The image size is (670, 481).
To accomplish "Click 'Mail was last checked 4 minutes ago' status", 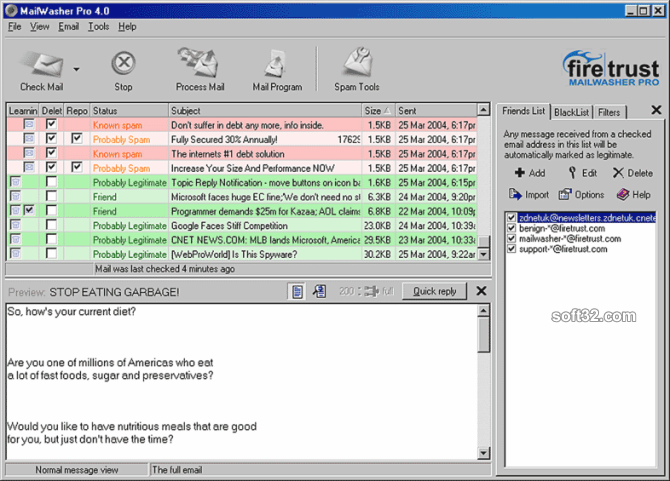I will tap(165, 269).
